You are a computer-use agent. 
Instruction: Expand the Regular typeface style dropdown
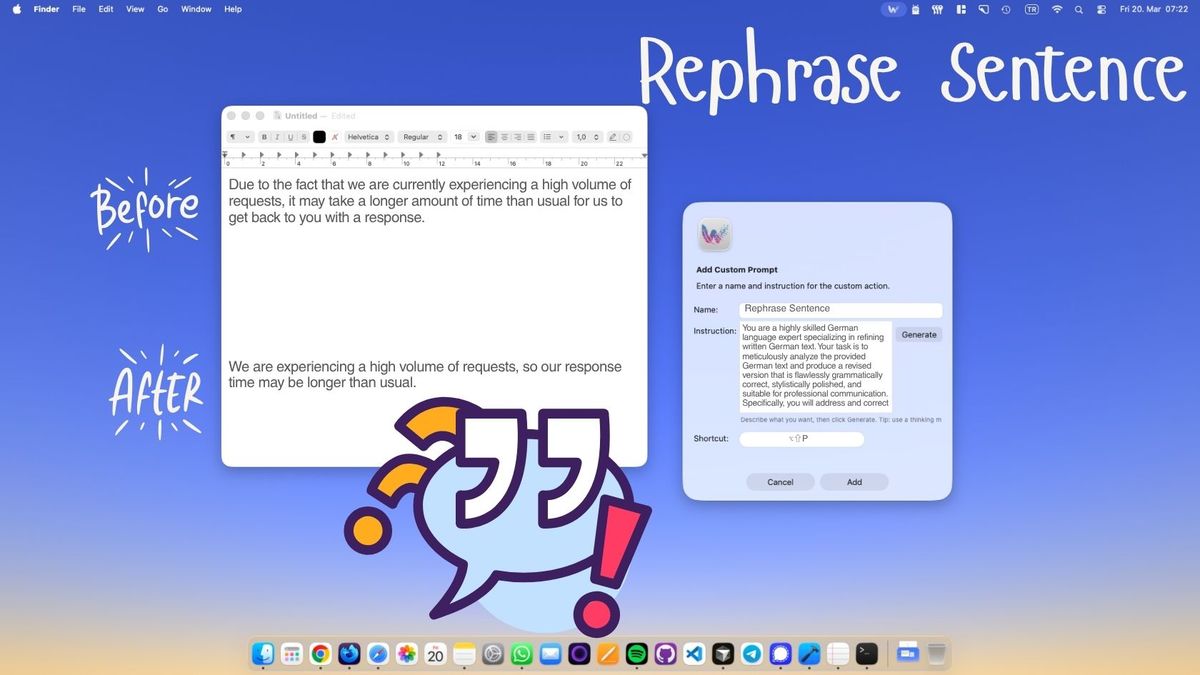tap(421, 137)
